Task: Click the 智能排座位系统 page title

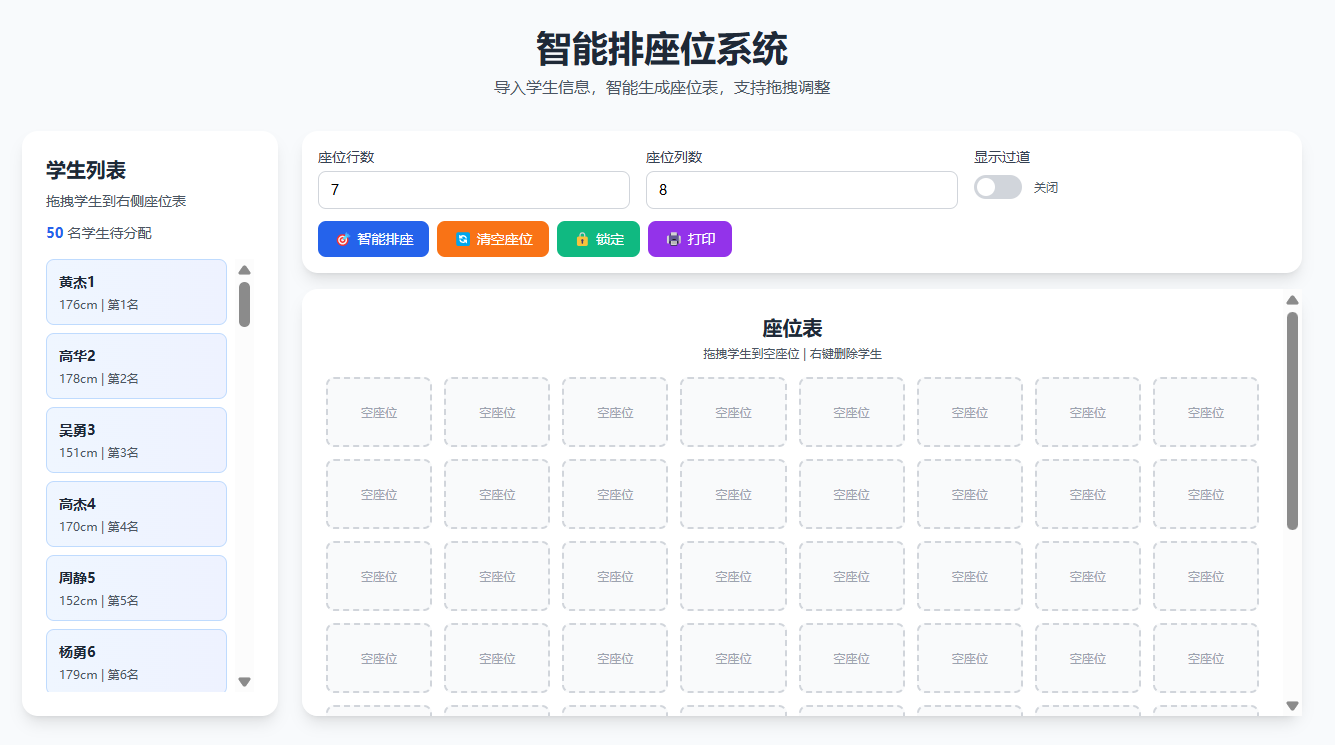Action: [662, 48]
